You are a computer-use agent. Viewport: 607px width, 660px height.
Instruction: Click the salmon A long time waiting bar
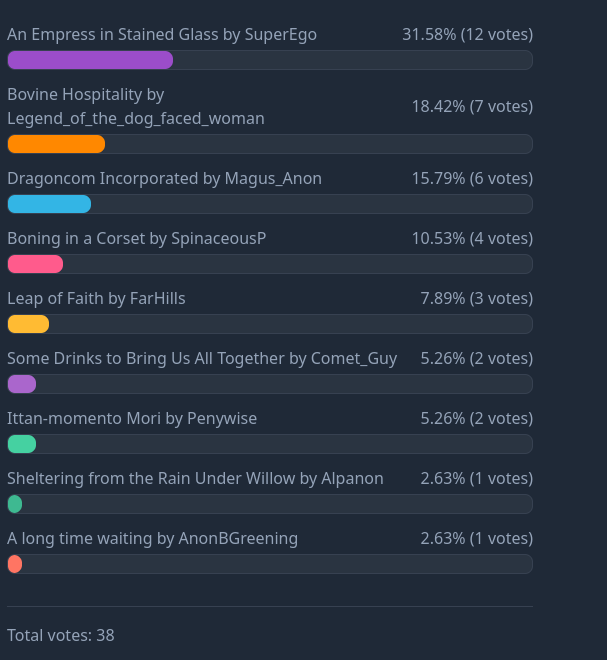pos(15,564)
